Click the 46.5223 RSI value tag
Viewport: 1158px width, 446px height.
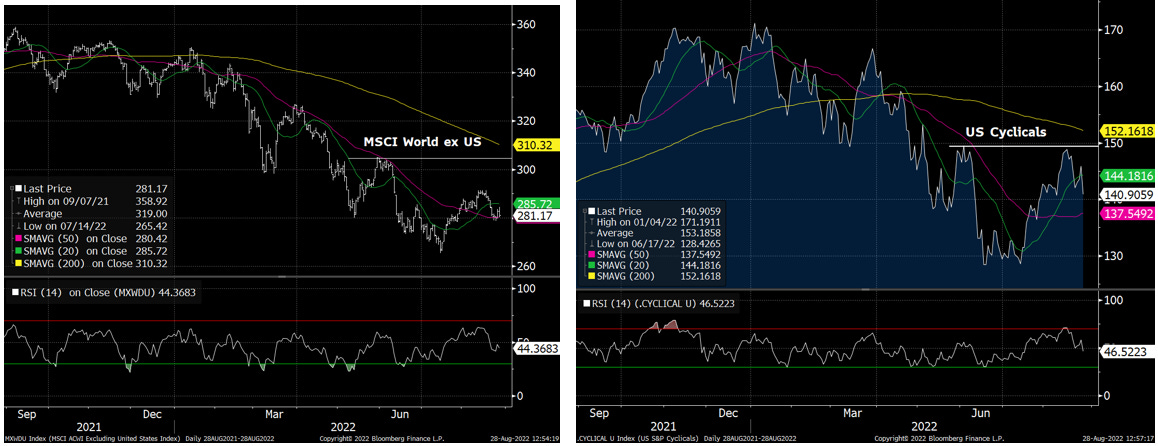click(x=1127, y=354)
